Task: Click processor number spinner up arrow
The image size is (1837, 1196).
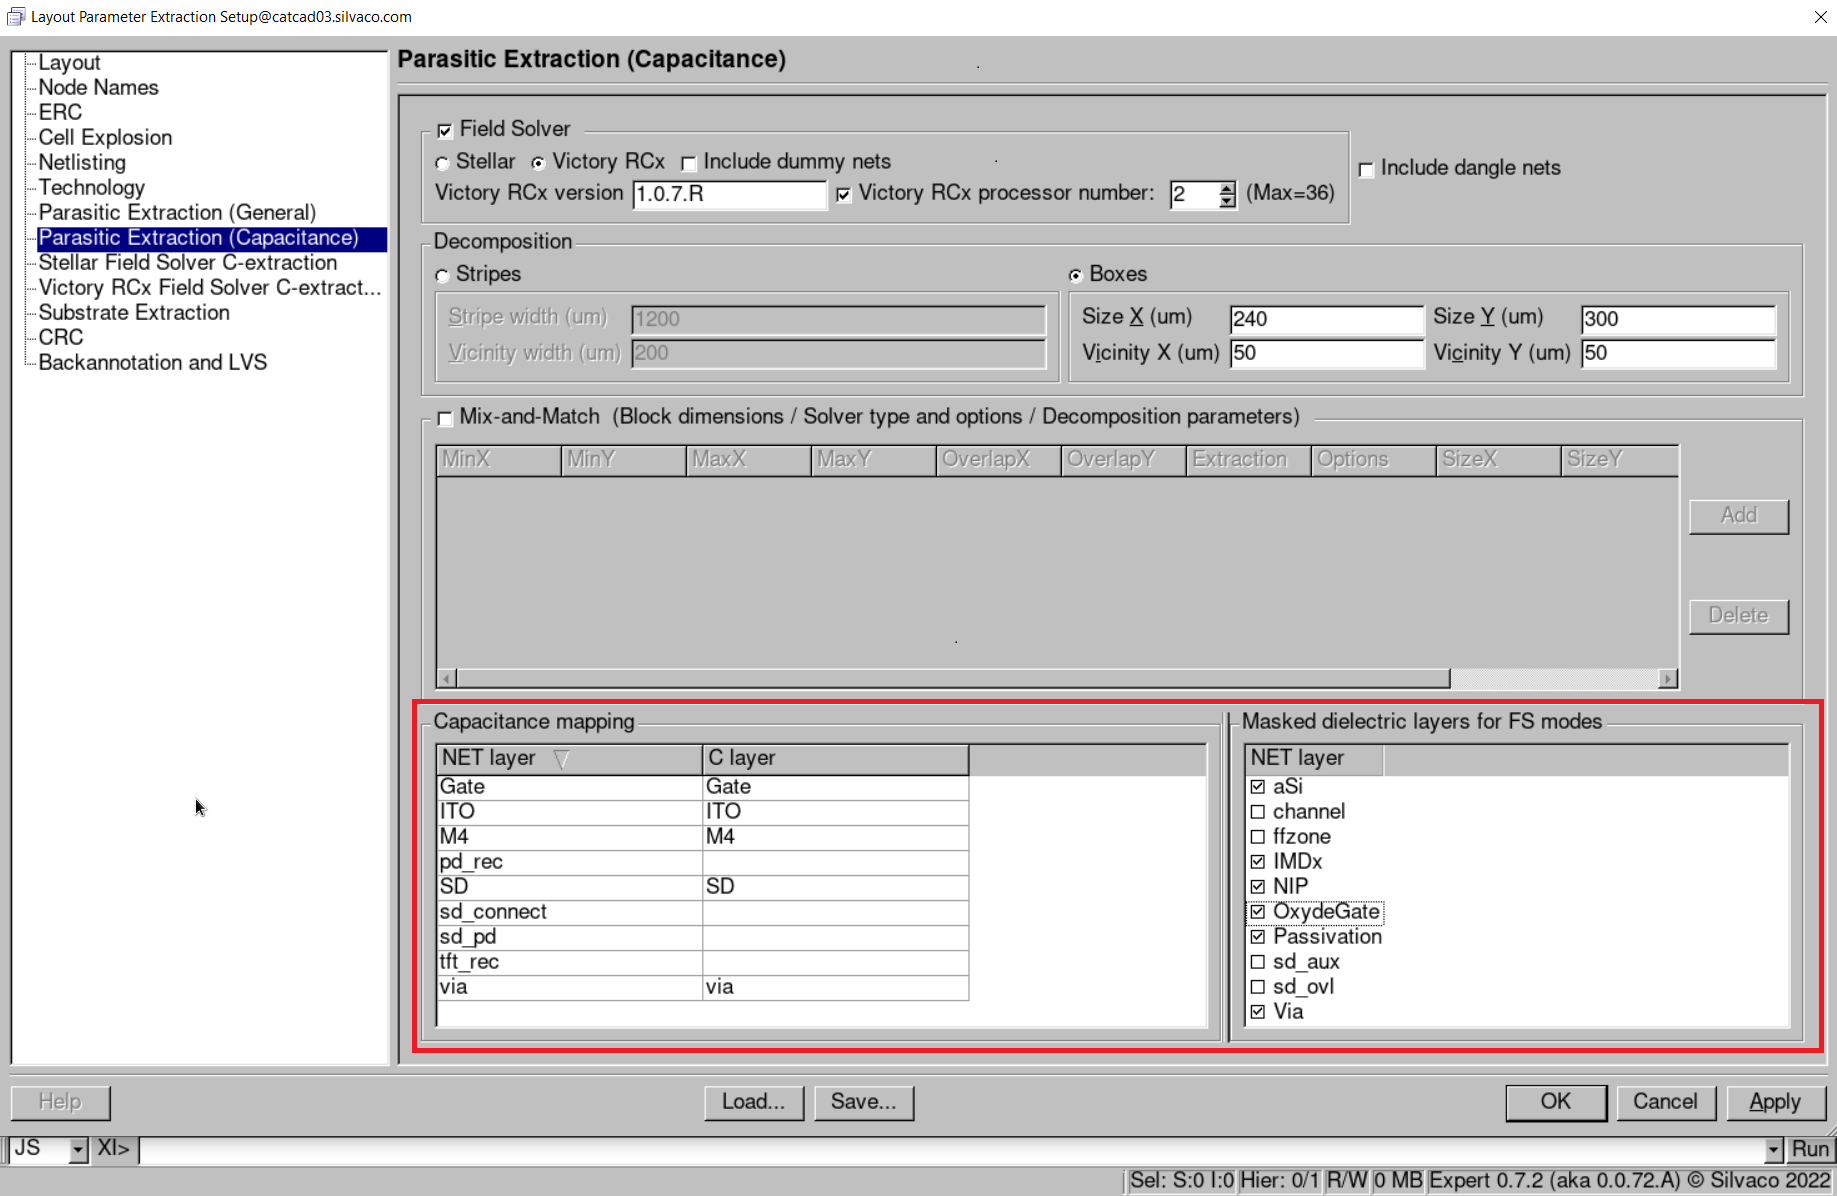Action: [1227, 187]
